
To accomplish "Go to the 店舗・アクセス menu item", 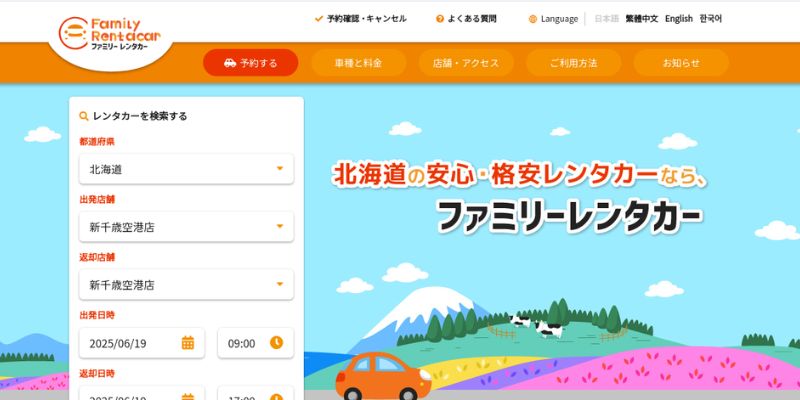I will [x=466, y=63].
